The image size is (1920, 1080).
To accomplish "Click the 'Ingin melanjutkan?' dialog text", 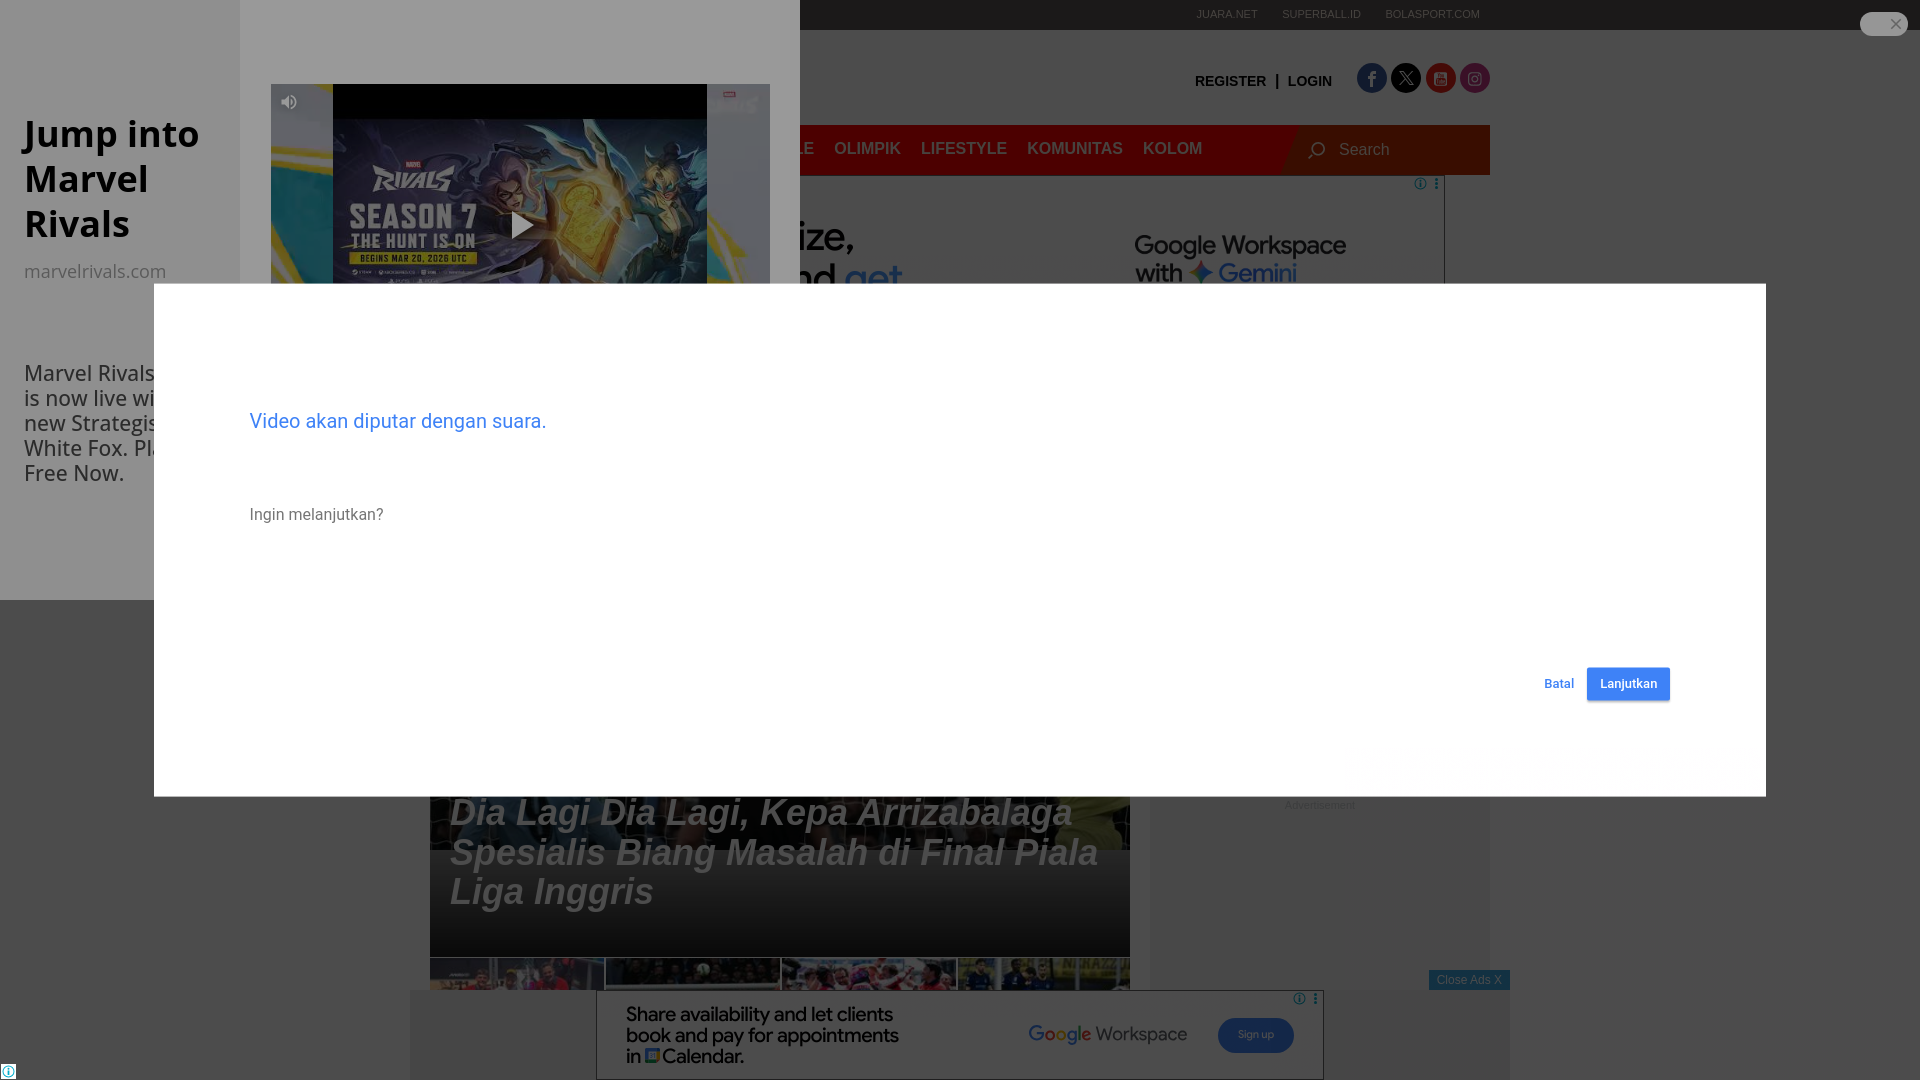I will click(316, 515).
